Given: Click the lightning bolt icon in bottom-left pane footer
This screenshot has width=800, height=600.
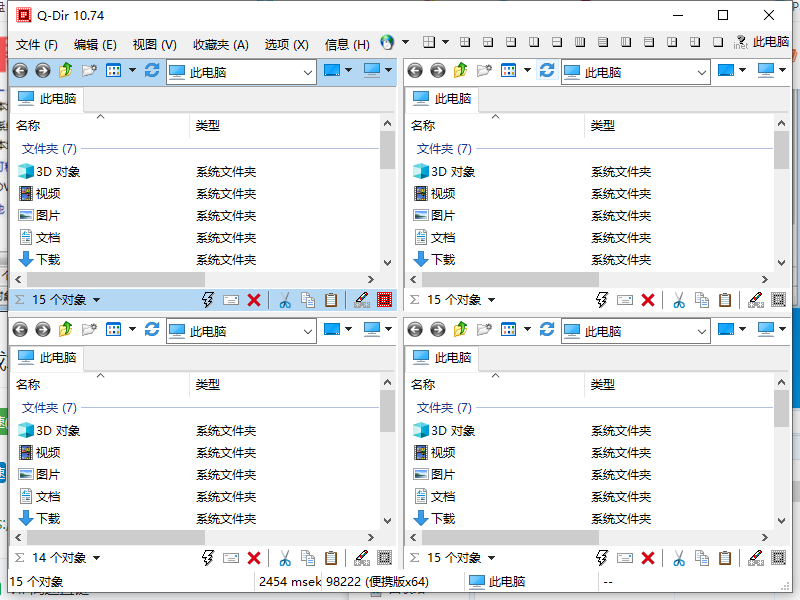Looking at the screenshot, I should 205,557.
